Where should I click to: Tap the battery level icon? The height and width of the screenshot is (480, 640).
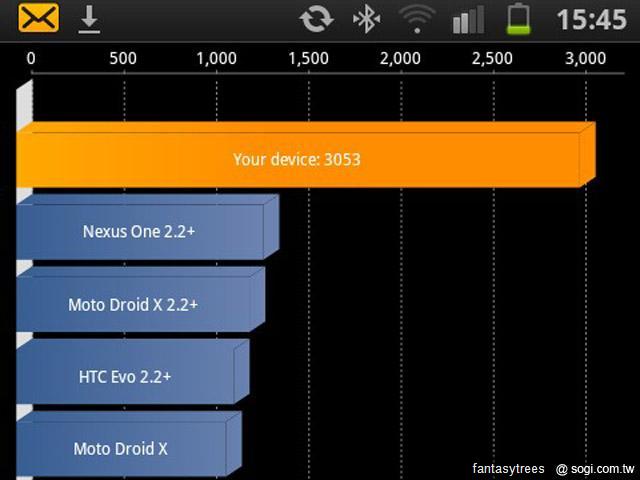click(x=518, y=19)
